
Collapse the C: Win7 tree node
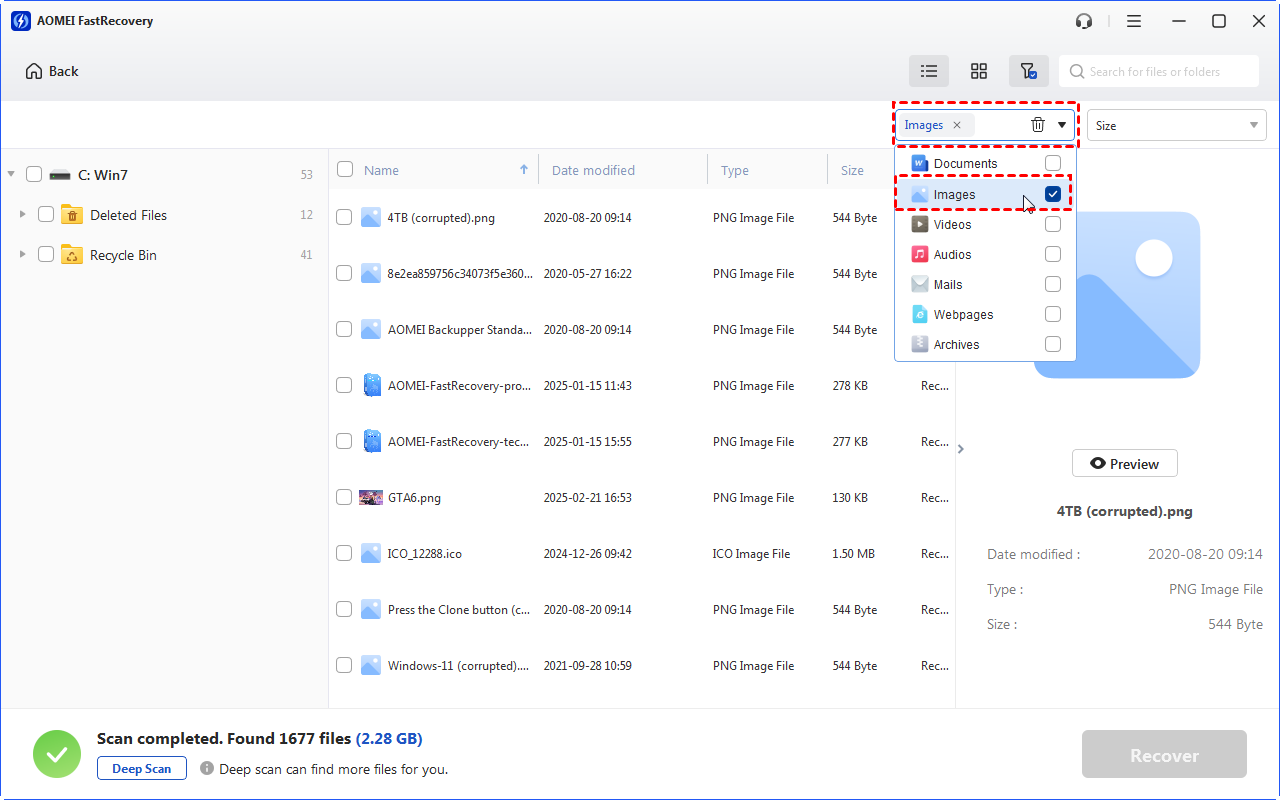pyautogui.click(x=11, y=174)
